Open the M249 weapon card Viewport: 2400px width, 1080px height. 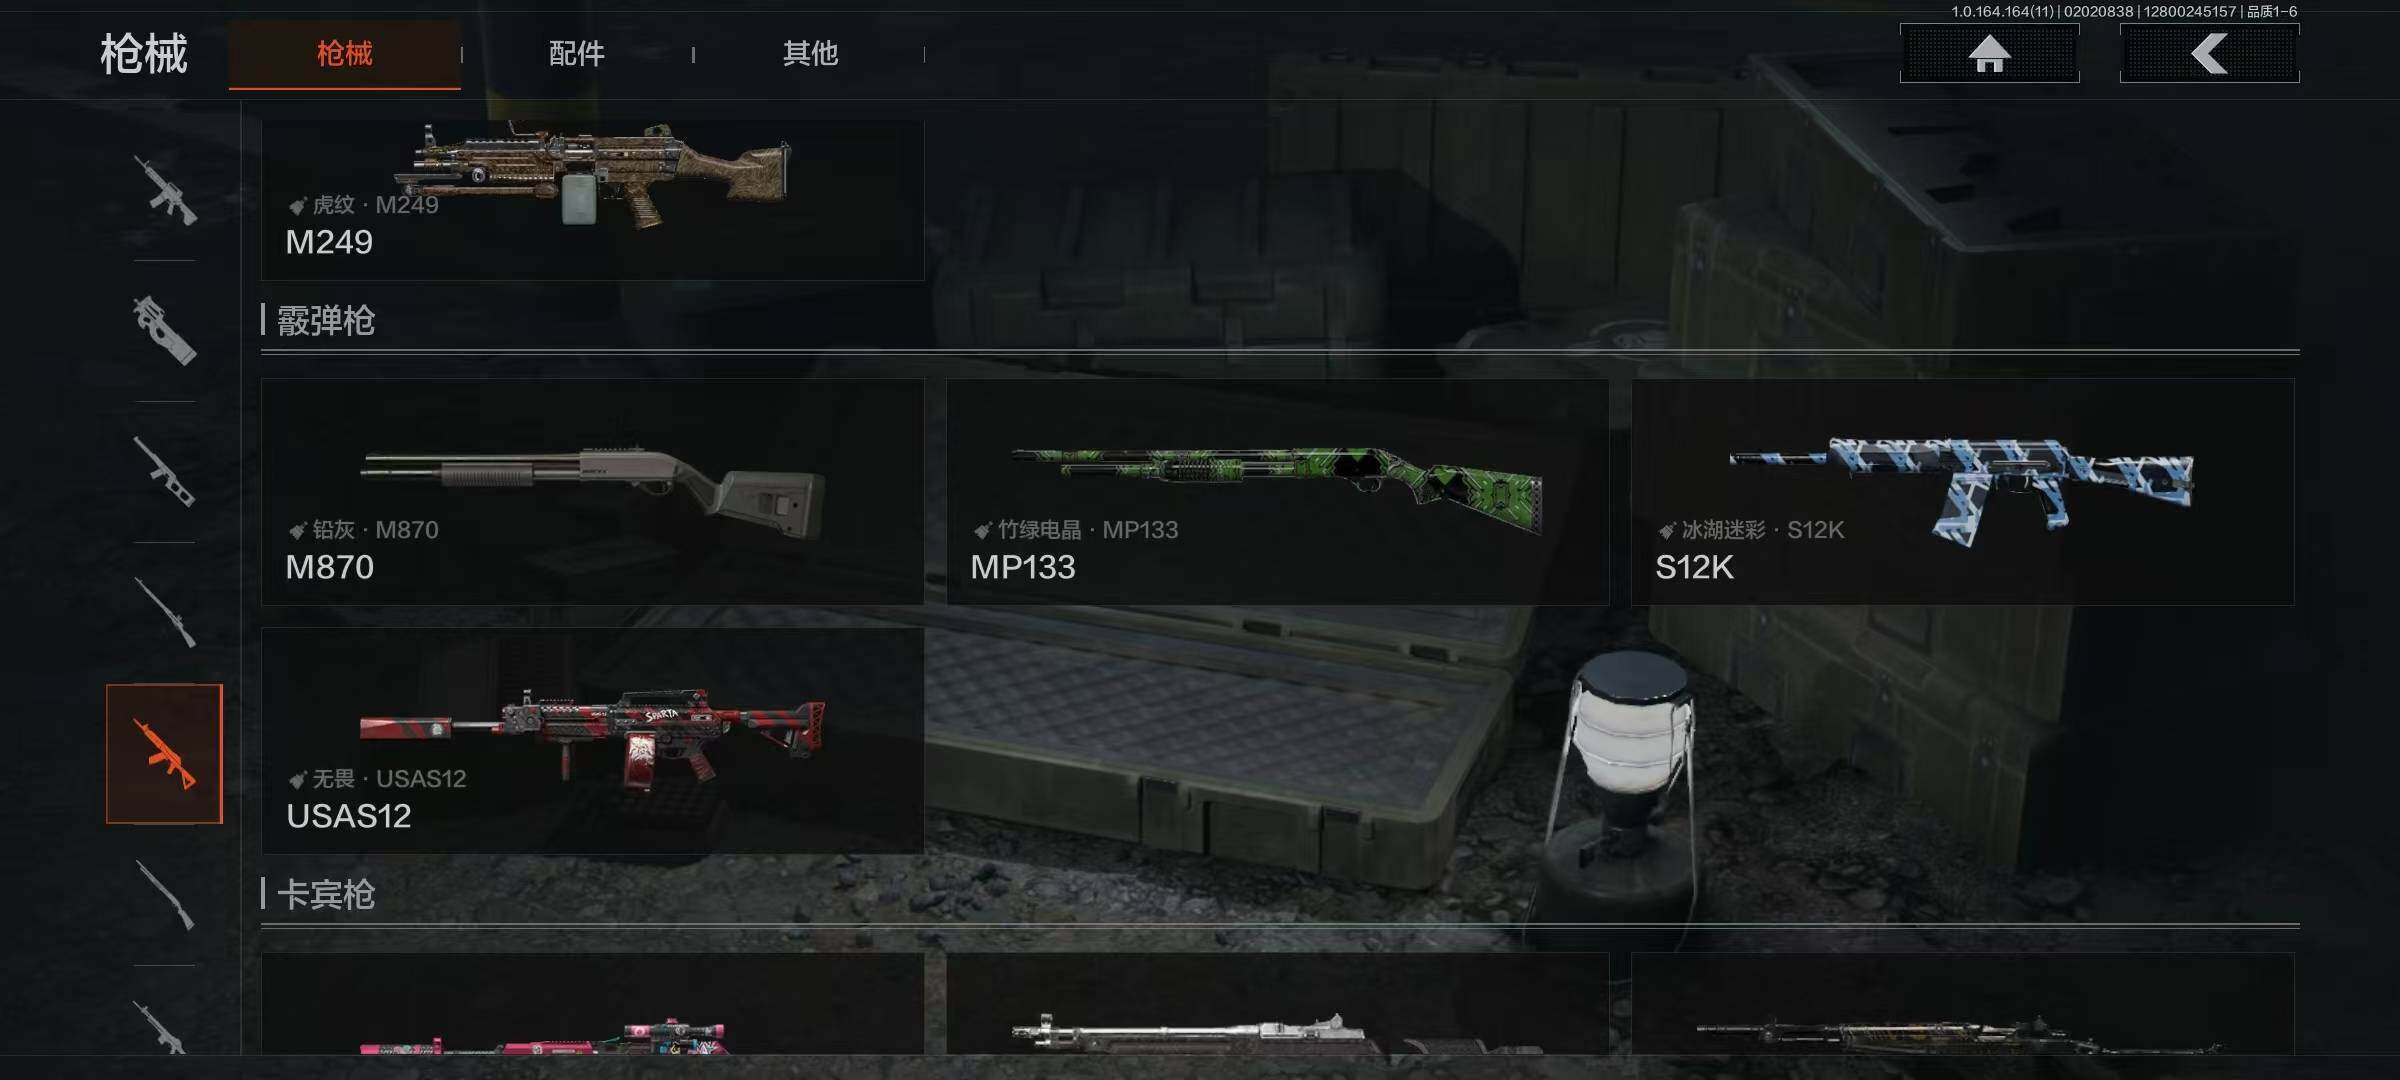click(593, 200)
